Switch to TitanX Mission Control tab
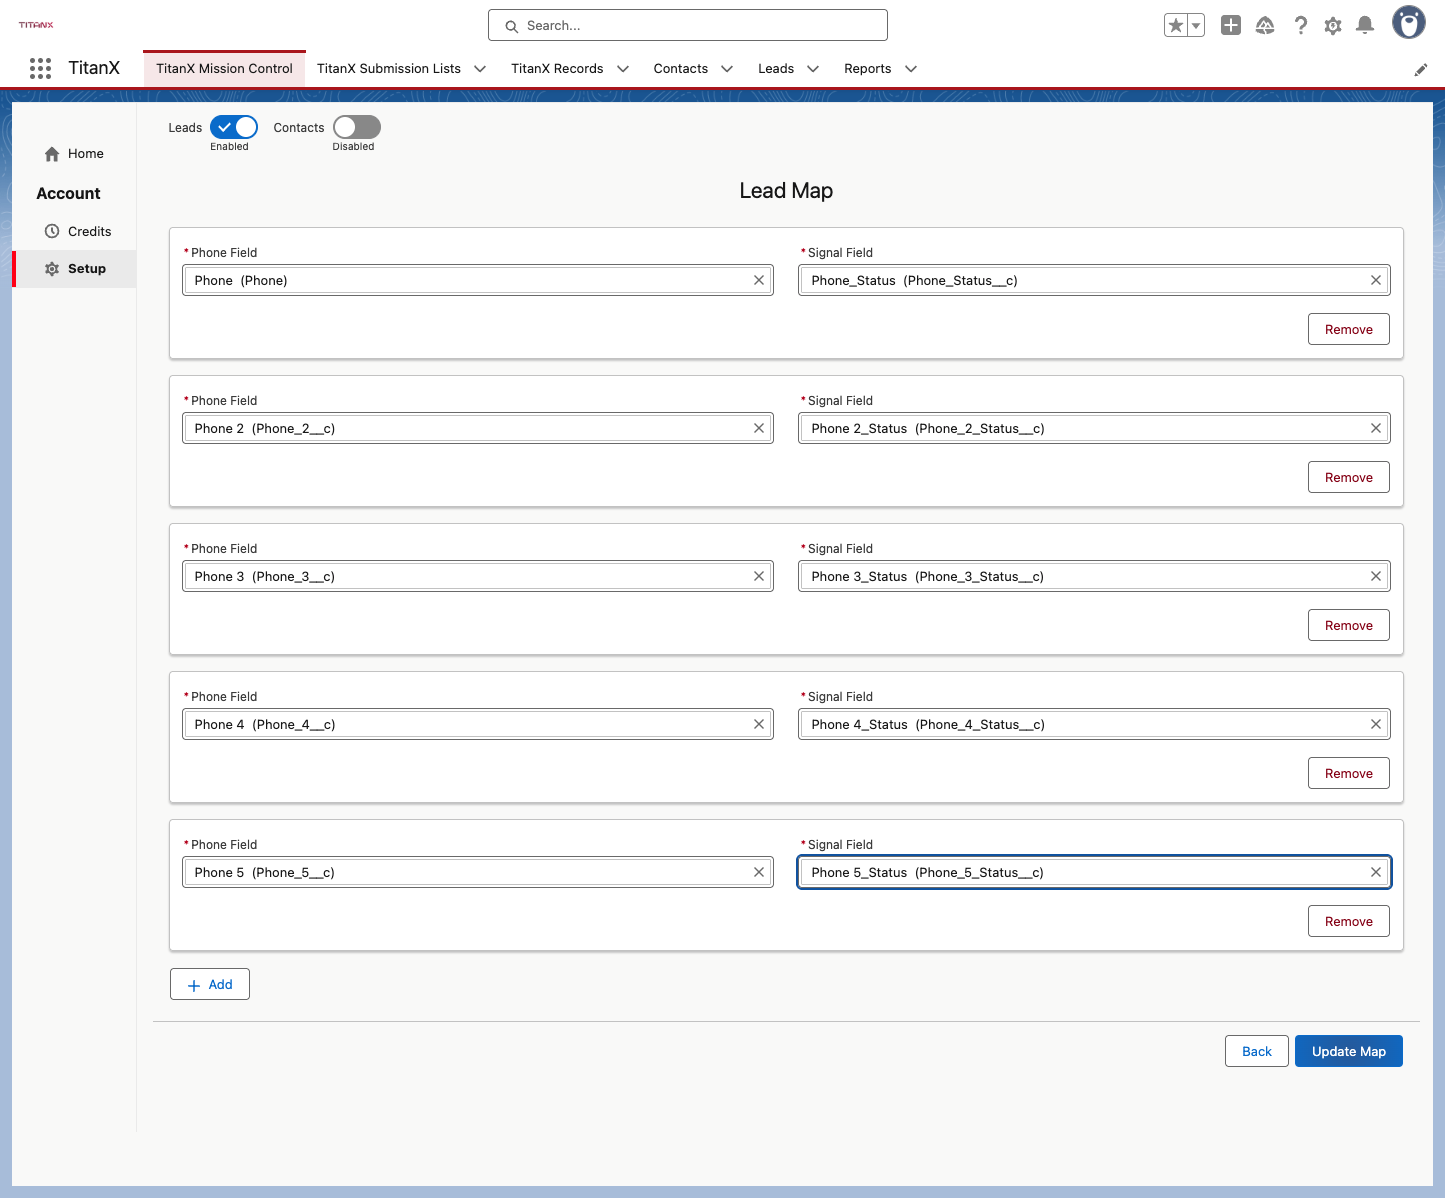Screen dimensions: 1445x1198 [x=224, y=69]
